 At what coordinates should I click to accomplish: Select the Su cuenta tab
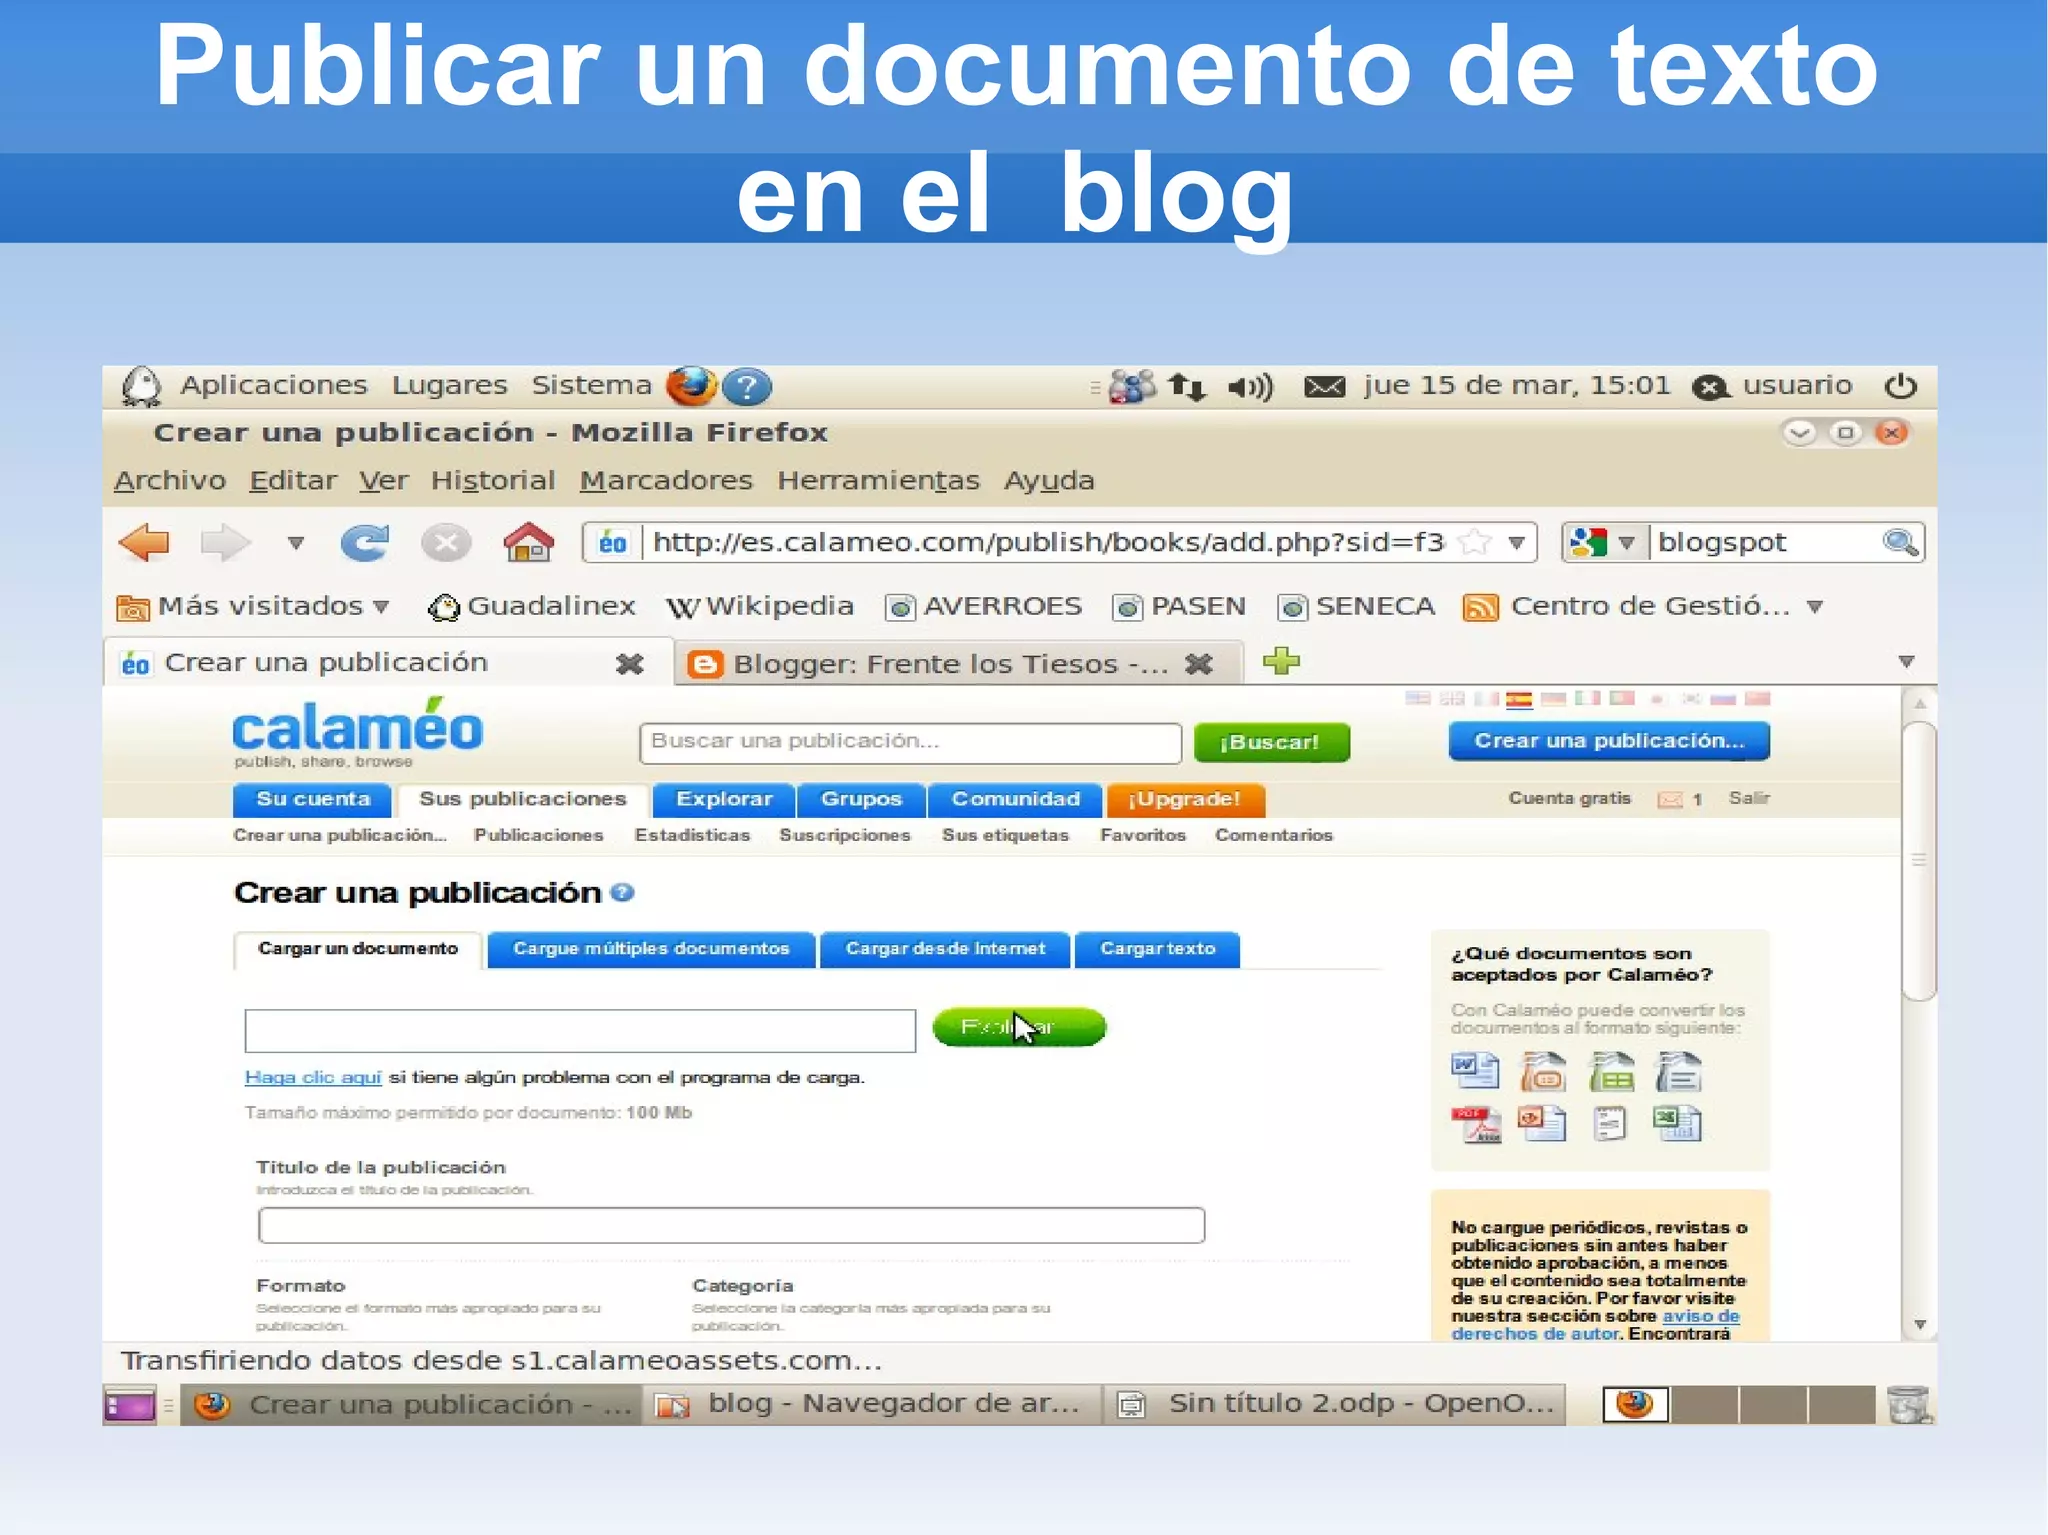[x=313, y=799]
